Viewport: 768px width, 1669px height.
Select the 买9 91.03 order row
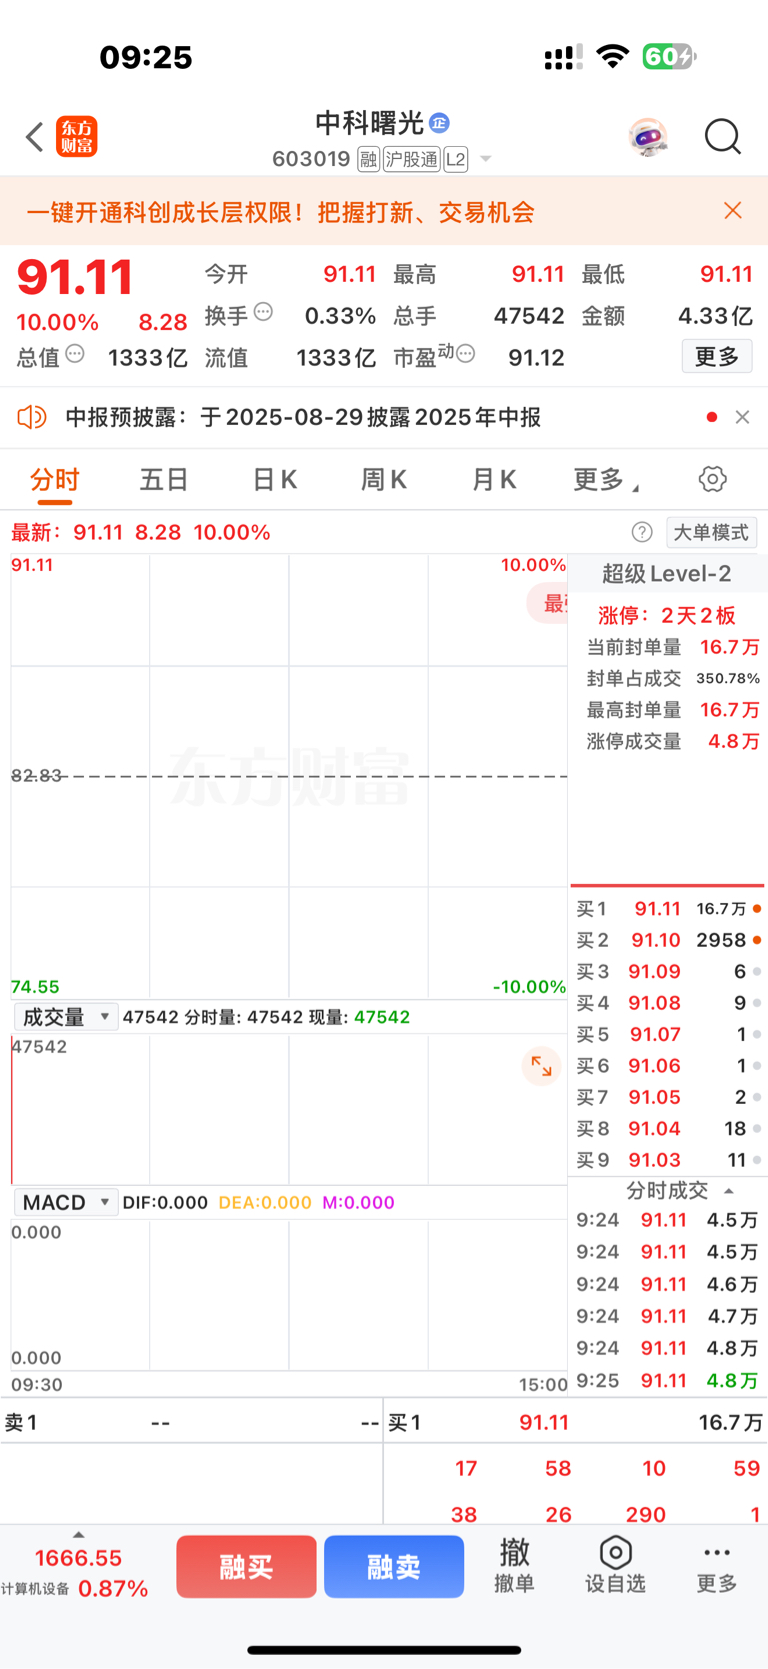tap(668, 1160)
